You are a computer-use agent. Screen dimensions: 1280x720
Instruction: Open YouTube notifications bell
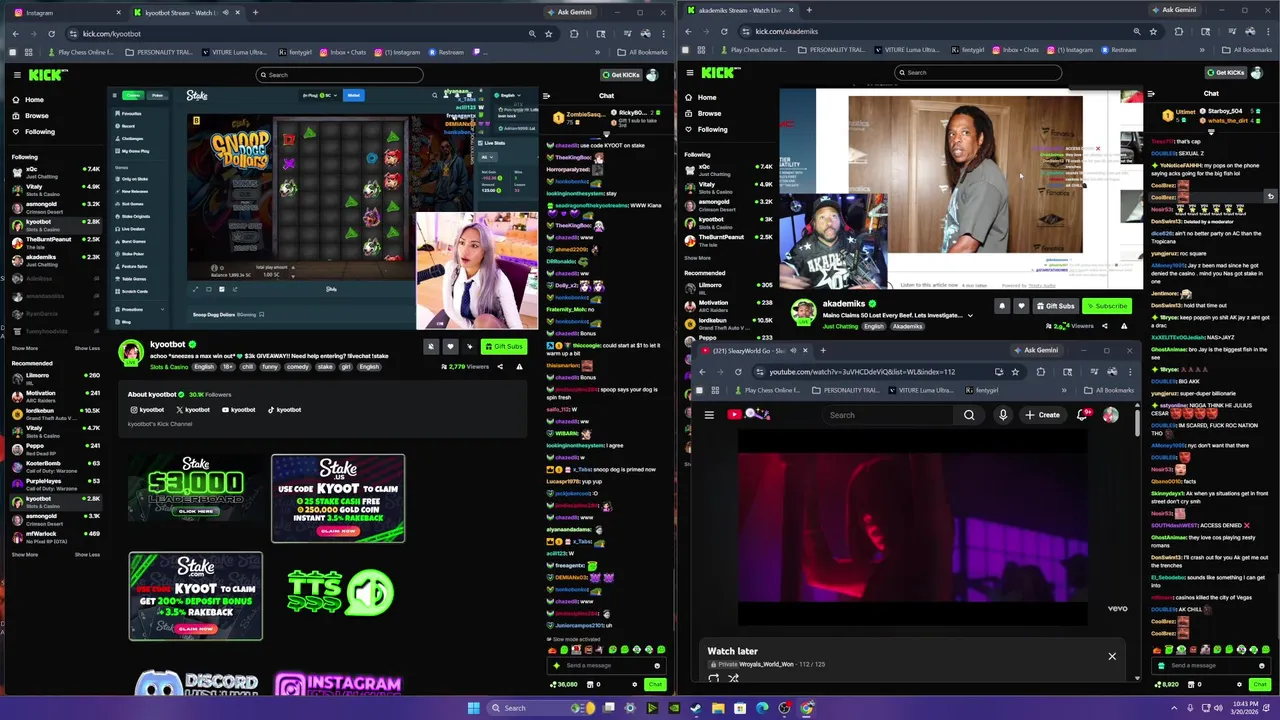pyautogui.click(x=1081, y=415)
